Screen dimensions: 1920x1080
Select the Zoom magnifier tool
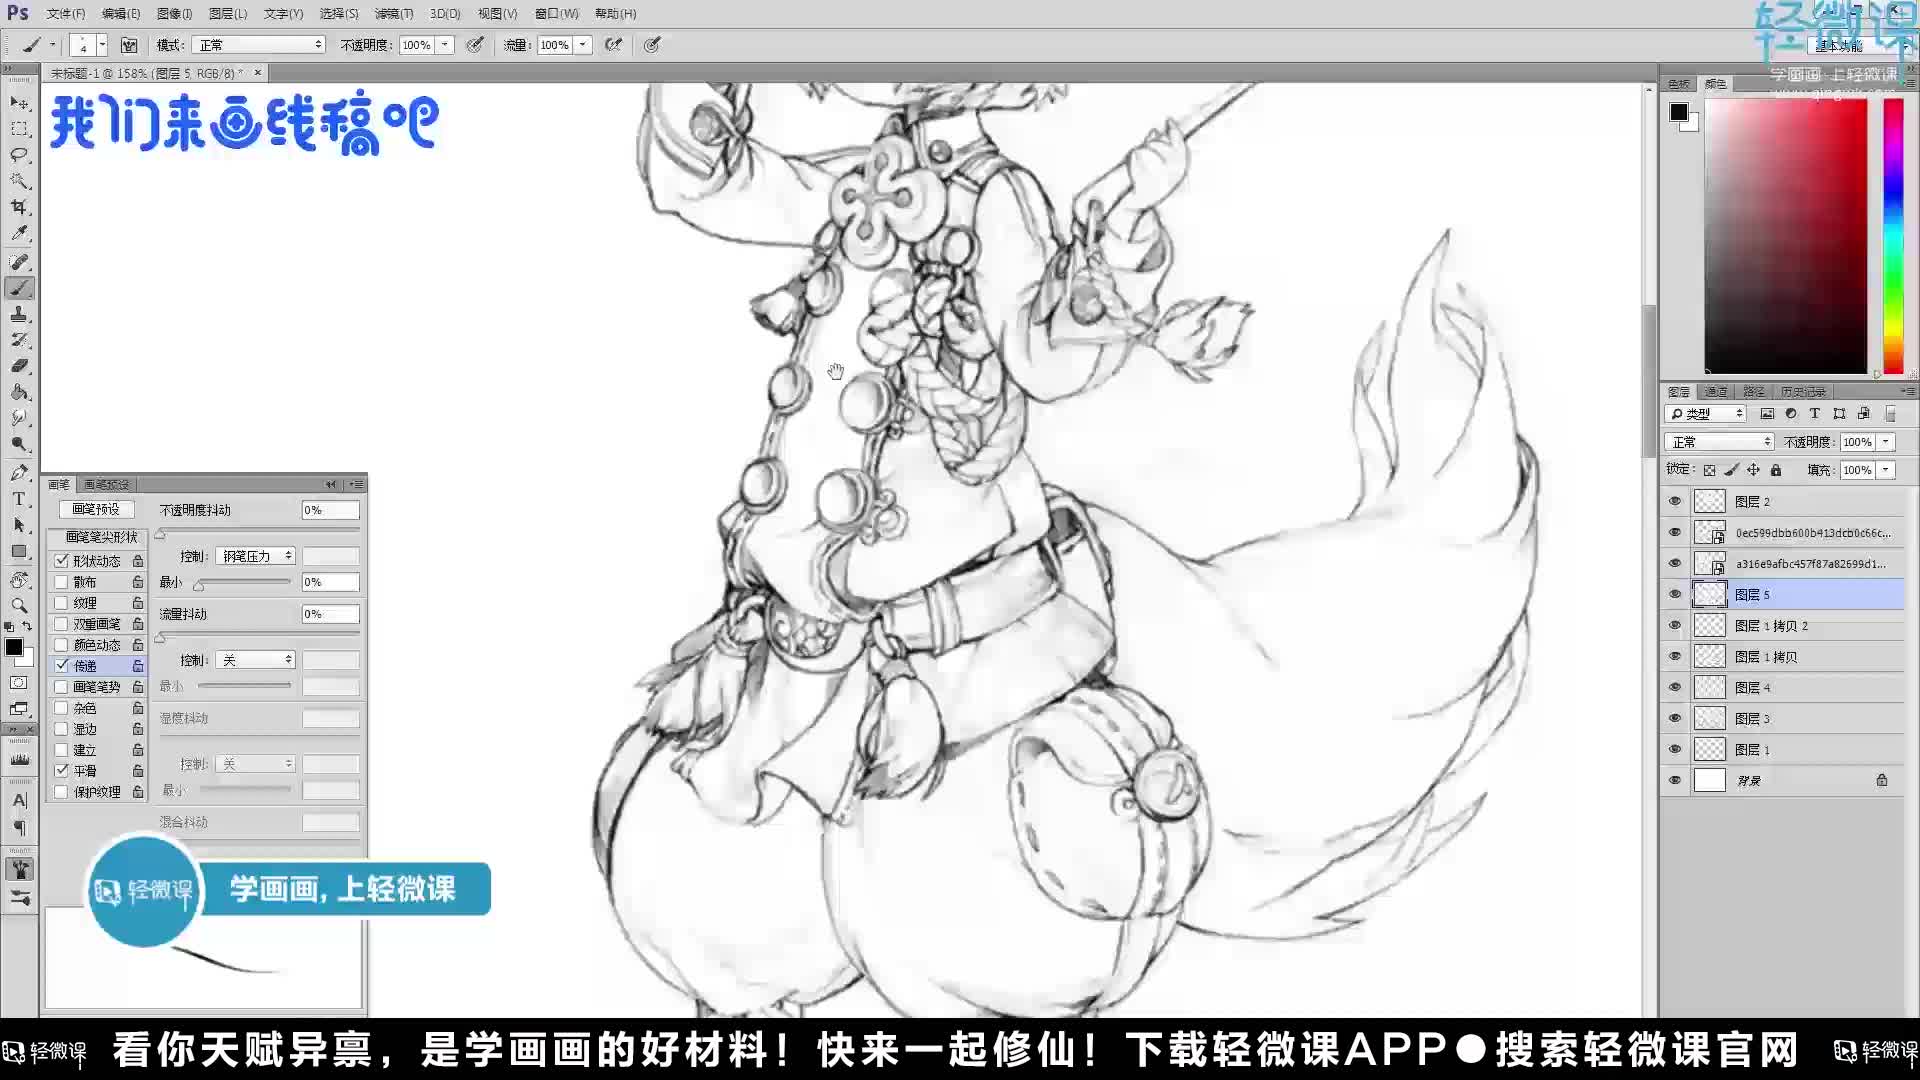click(19, 605)
